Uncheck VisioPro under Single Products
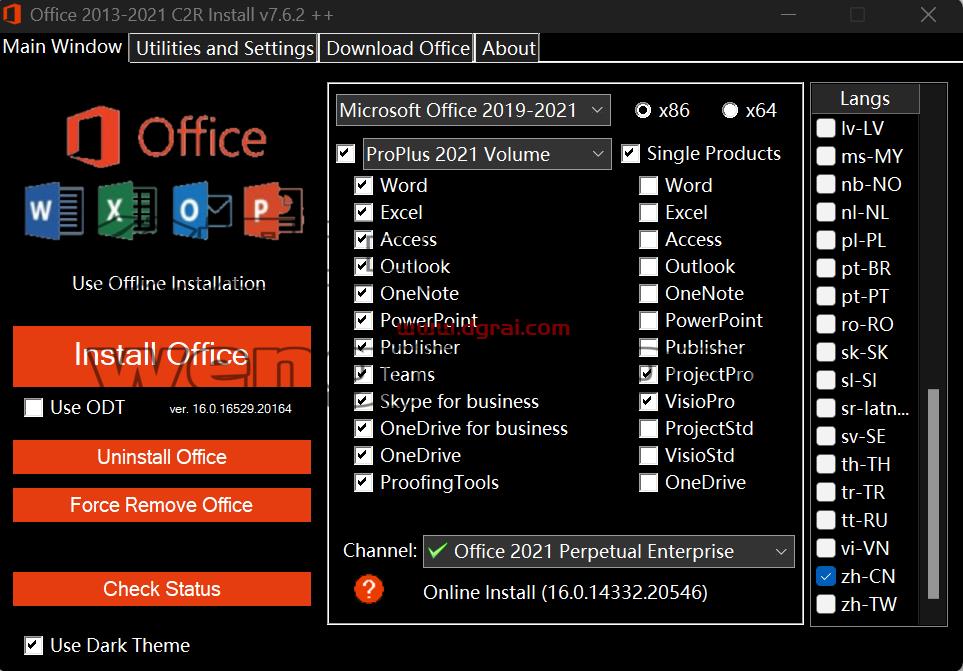963x671 pixels. click(649, 401)
